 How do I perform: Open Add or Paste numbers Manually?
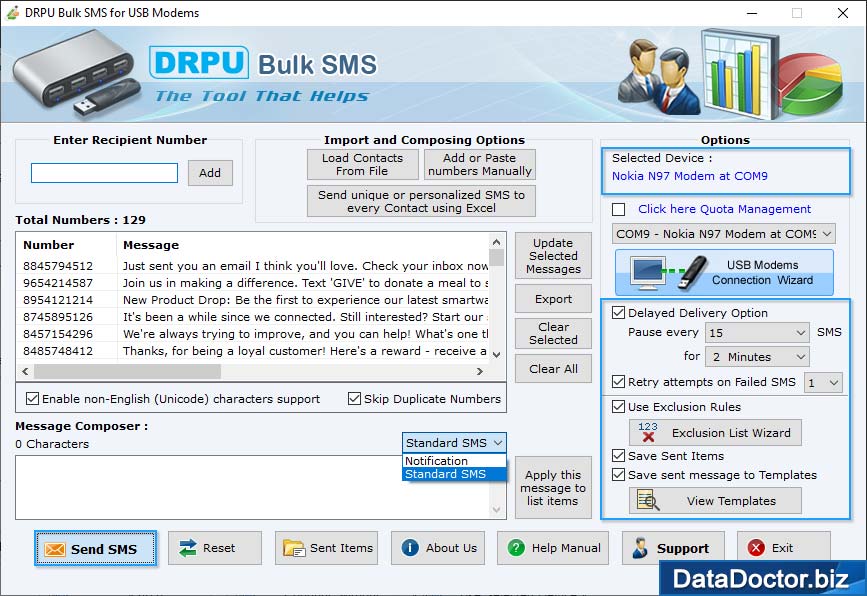coord(480,165)
